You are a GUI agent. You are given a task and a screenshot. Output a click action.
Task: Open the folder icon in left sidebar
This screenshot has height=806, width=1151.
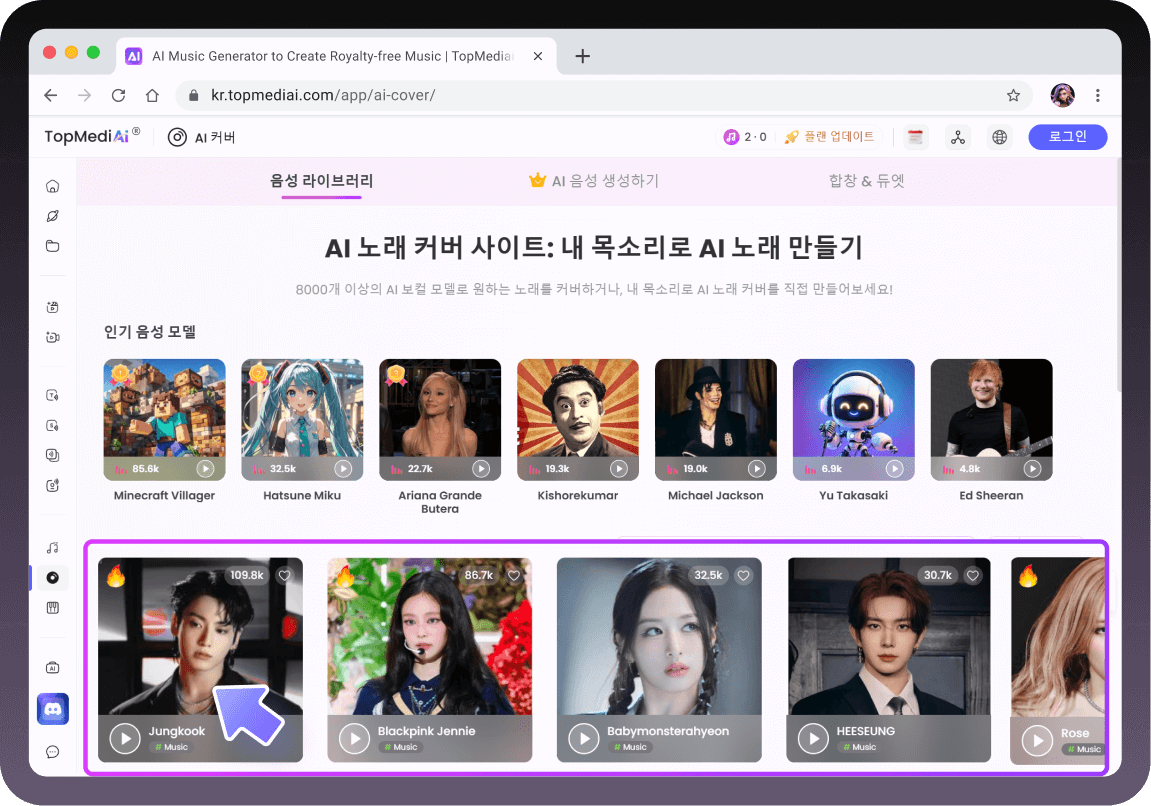53,246
